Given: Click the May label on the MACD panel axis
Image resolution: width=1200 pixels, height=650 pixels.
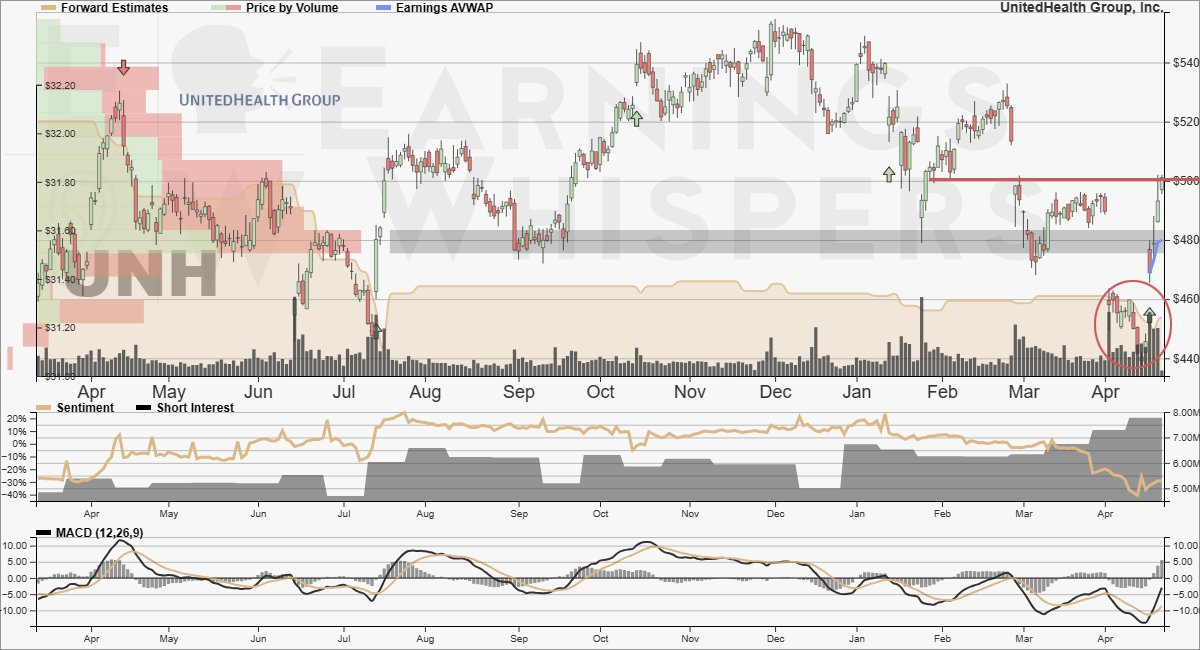Looking at the screenshot, I should [169, 638].
